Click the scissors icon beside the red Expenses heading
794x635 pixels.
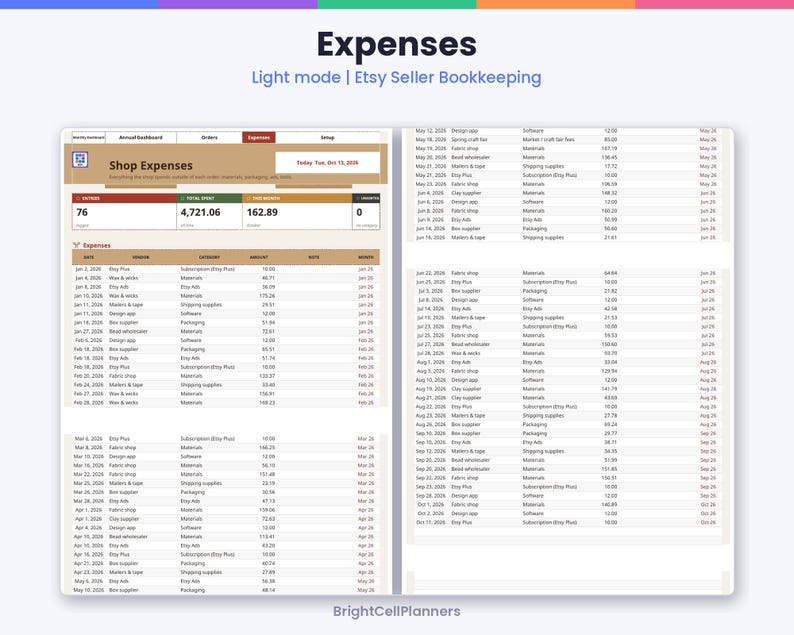click(x=76, y=245)
